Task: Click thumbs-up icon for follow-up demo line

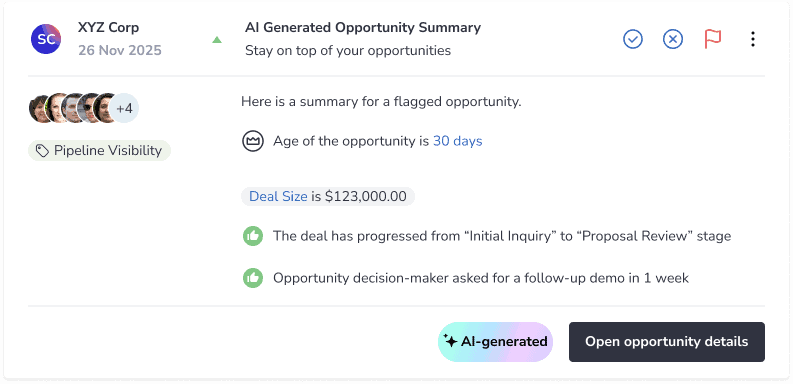Action: (252, 278)
